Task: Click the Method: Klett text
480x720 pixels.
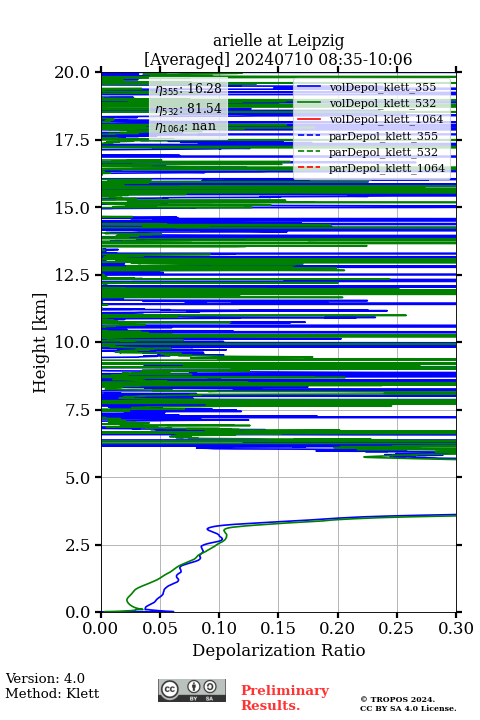Action: click(52, 693)
